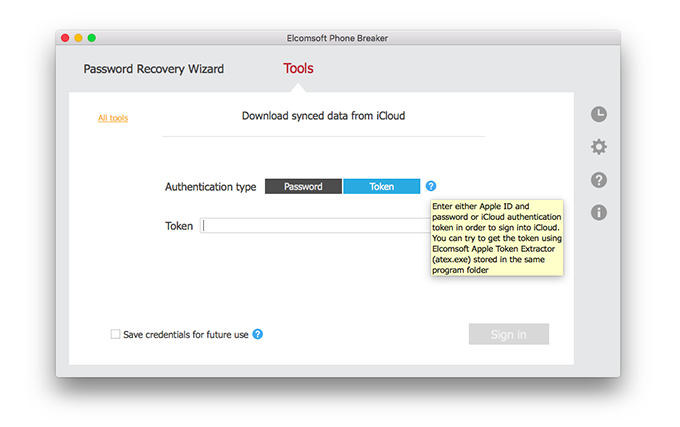Screen dimensions: 680x427
Task: Focus the Token input field
Action: click(316, 225)
